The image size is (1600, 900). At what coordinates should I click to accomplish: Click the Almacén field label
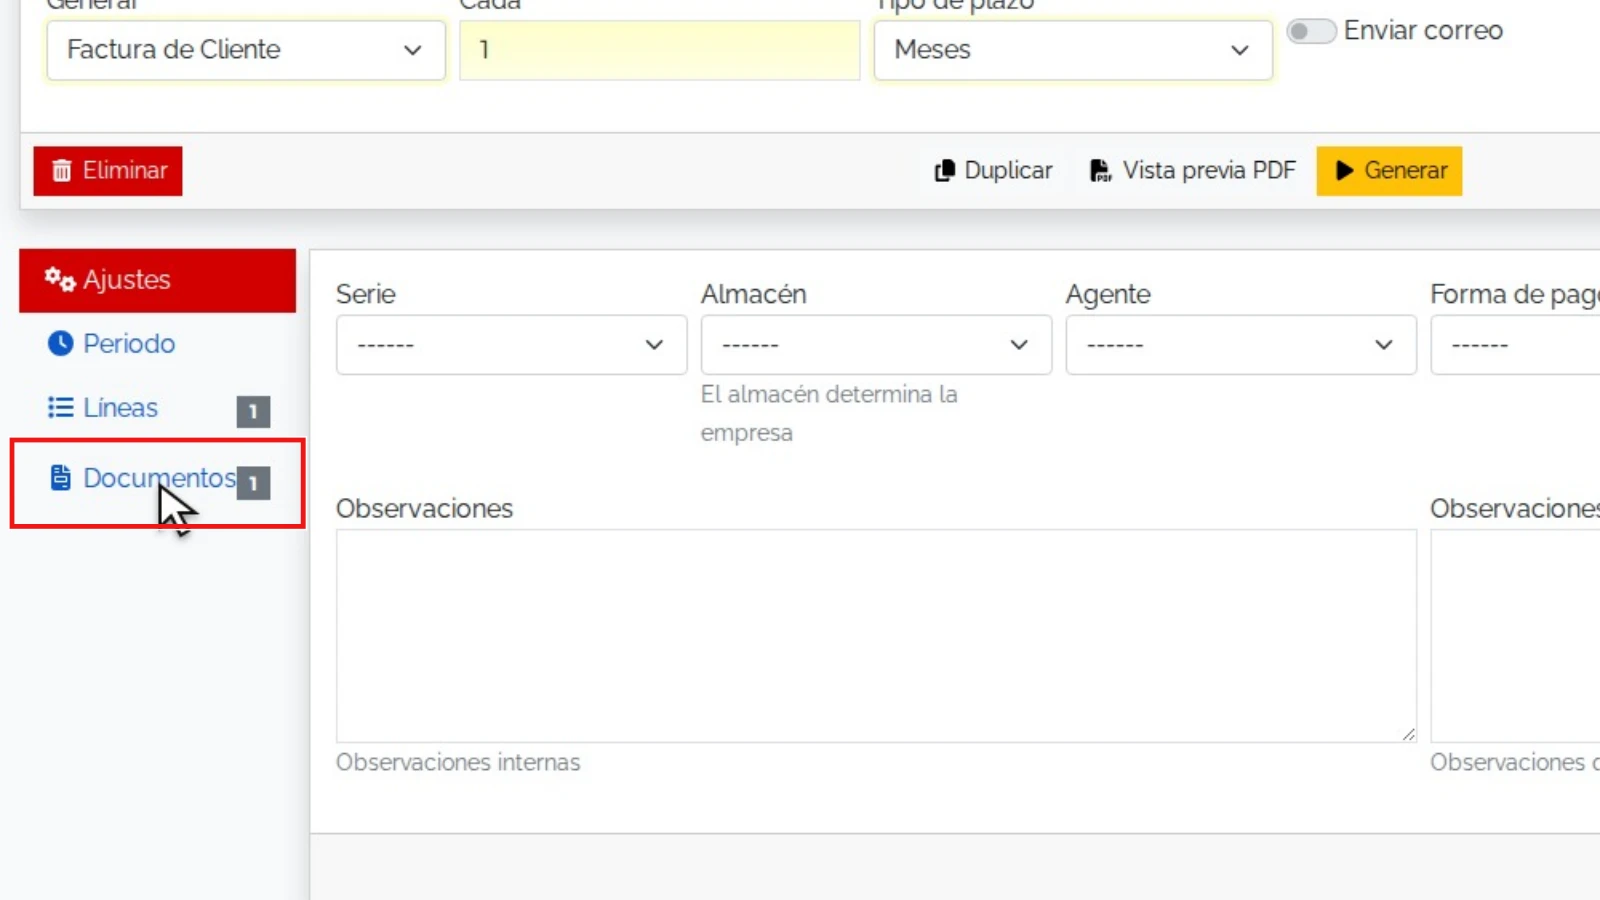point(753,294)
